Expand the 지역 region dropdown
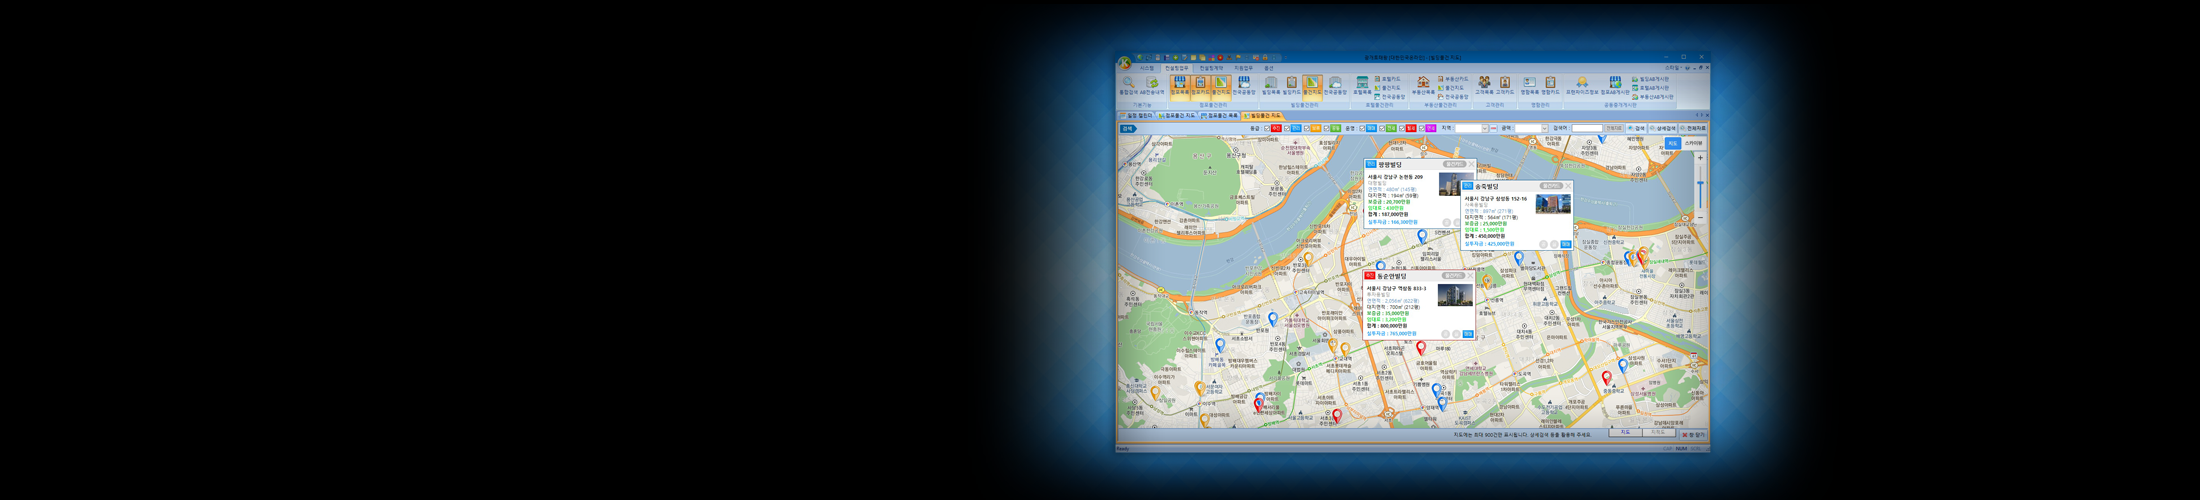The height and width of the screenshot is (500, 2200). click(1485, 128)
